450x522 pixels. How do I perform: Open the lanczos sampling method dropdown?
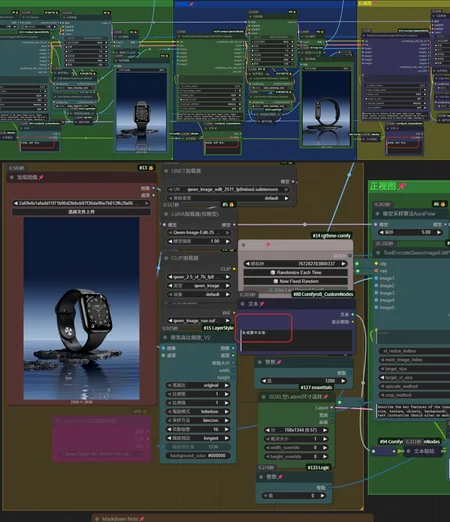[198, 420]
